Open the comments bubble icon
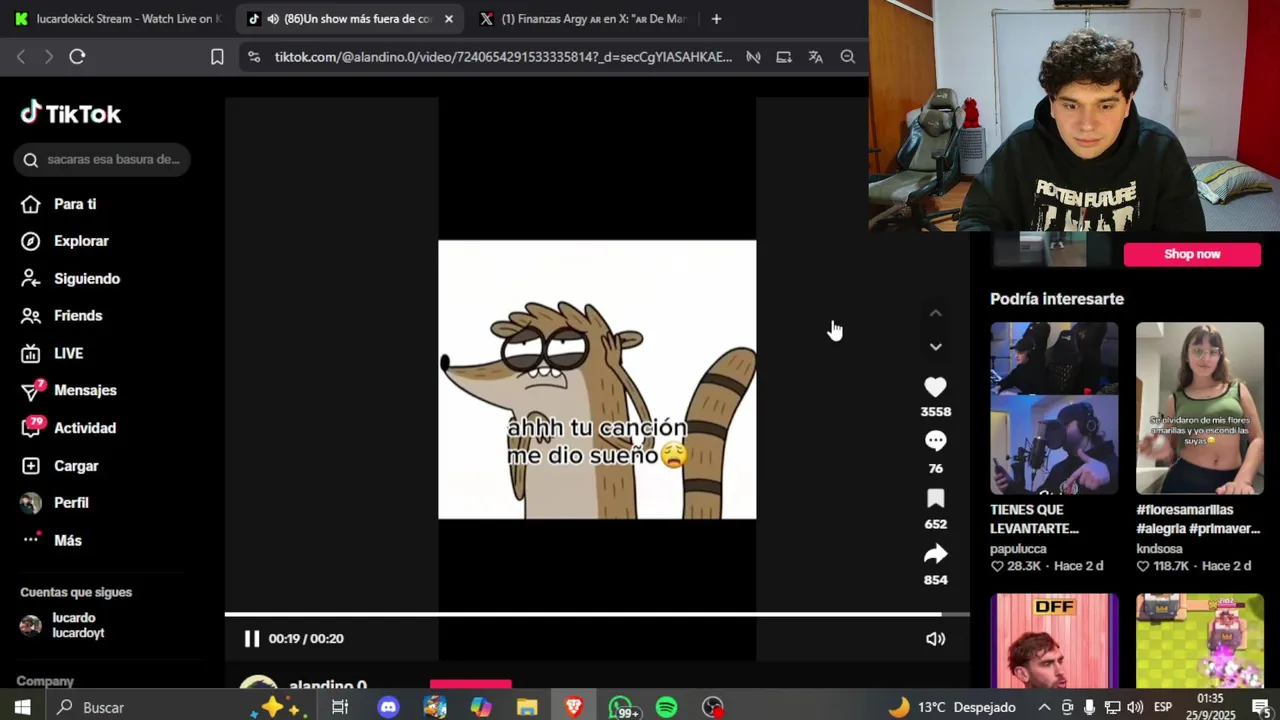This screenshot has height=720, width=1280. (935, 441)
